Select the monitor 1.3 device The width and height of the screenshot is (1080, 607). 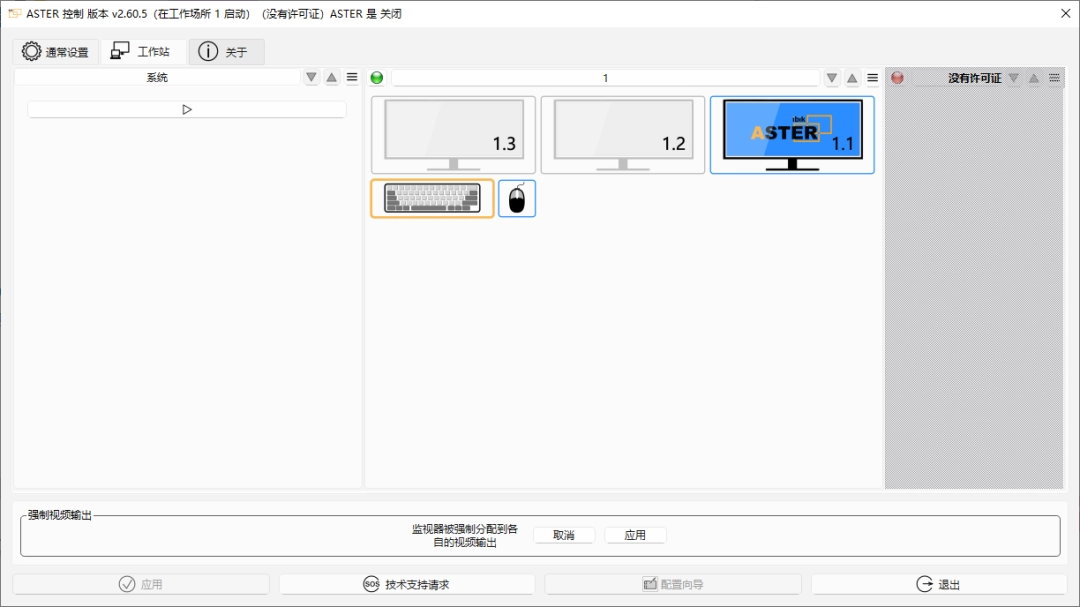pos(453,135)
